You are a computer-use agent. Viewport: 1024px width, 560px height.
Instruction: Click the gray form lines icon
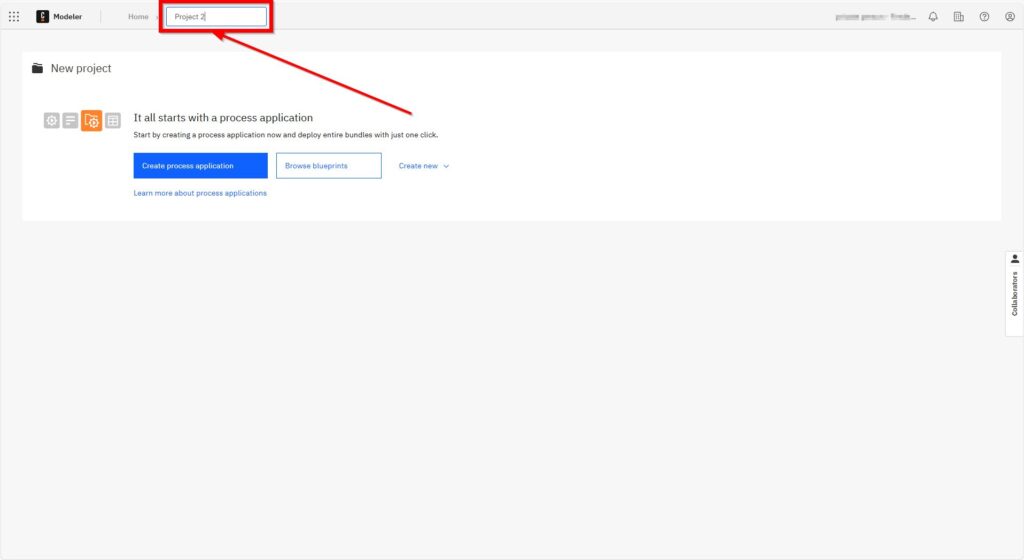[71, 120]
